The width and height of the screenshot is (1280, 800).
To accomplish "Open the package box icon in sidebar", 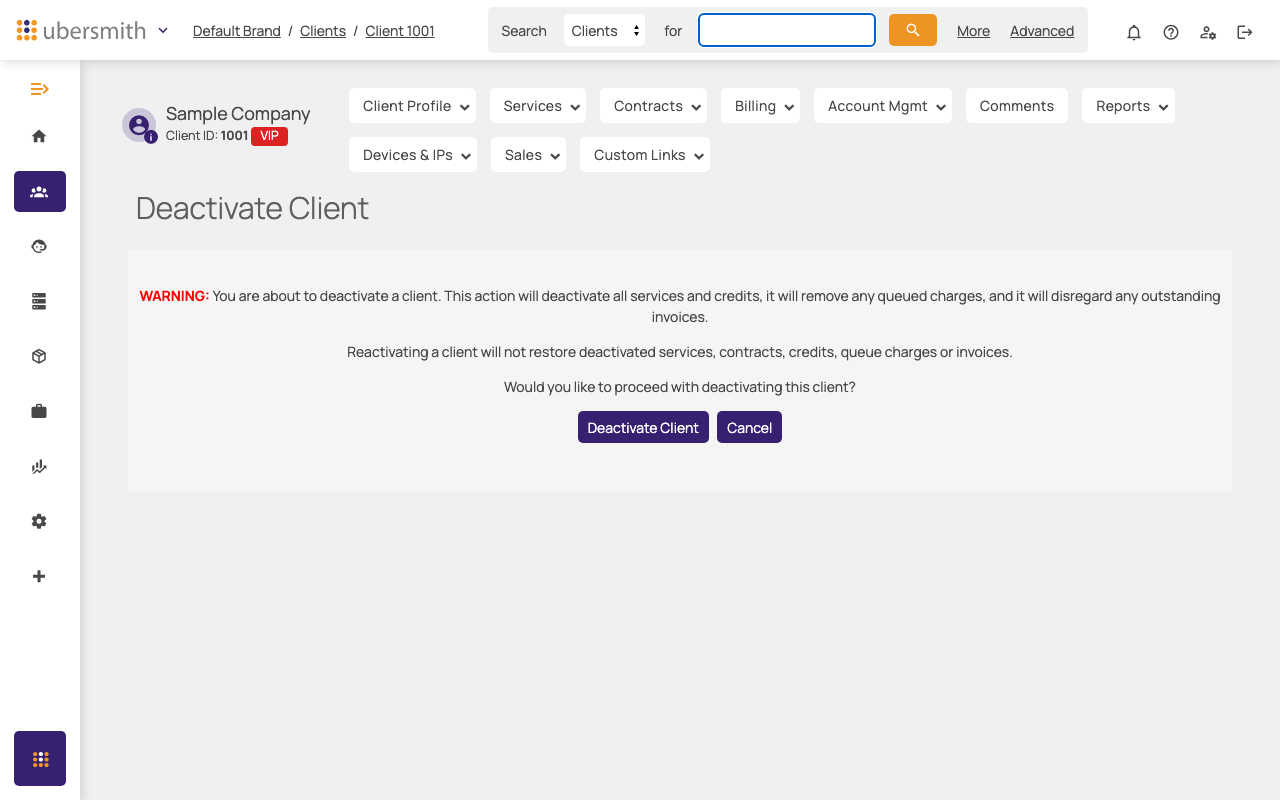I will 39,356.
